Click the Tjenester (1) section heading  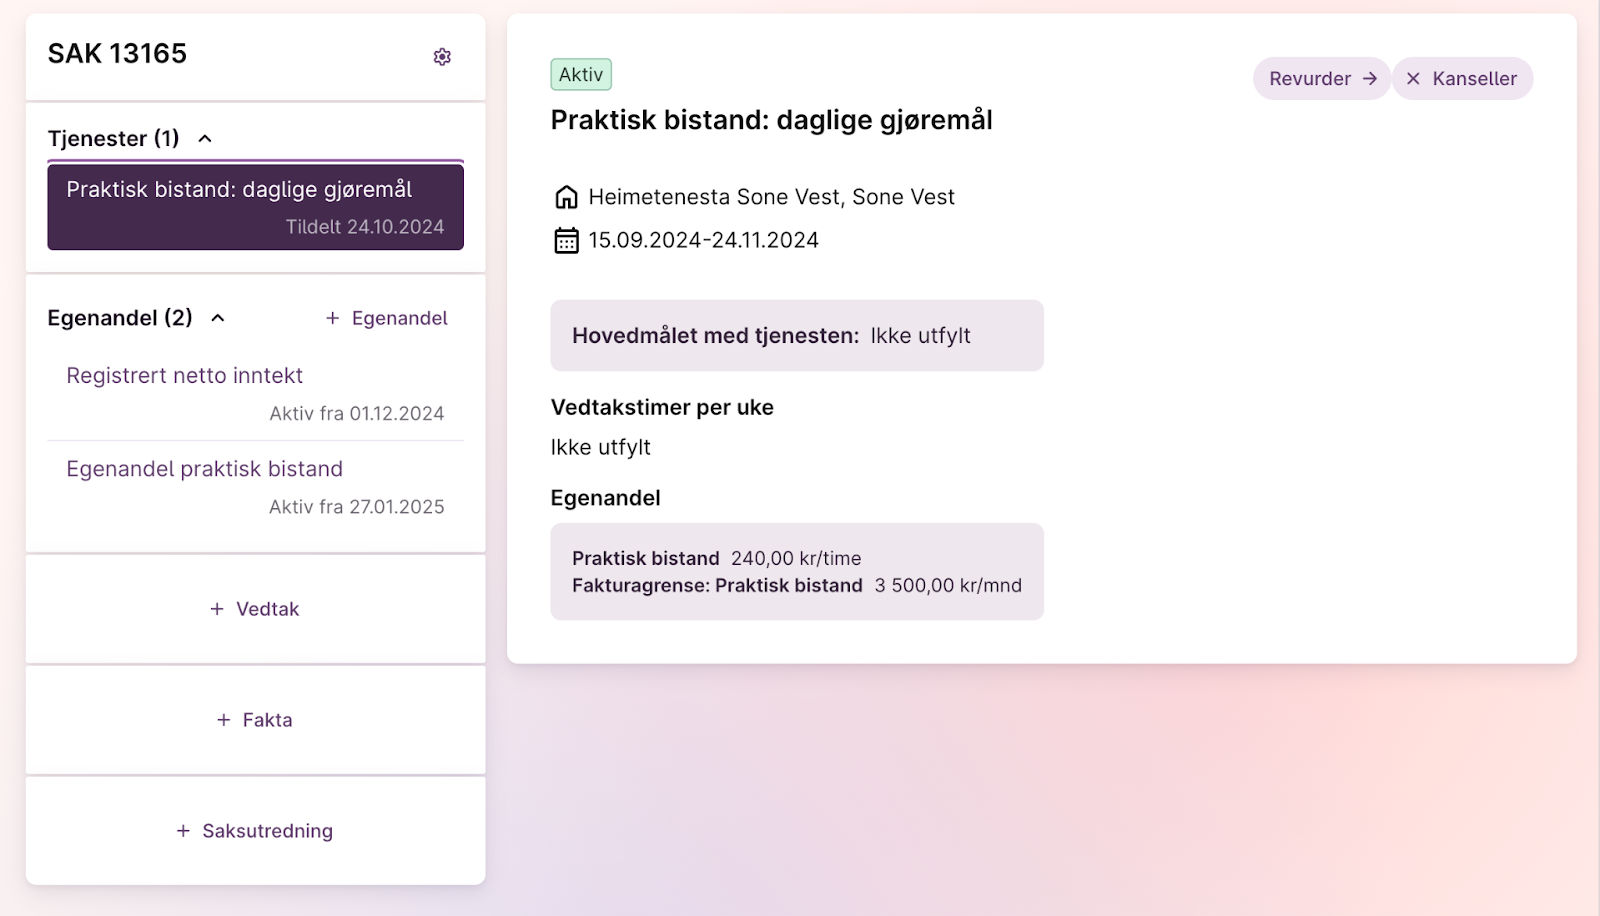coord(114,139)
